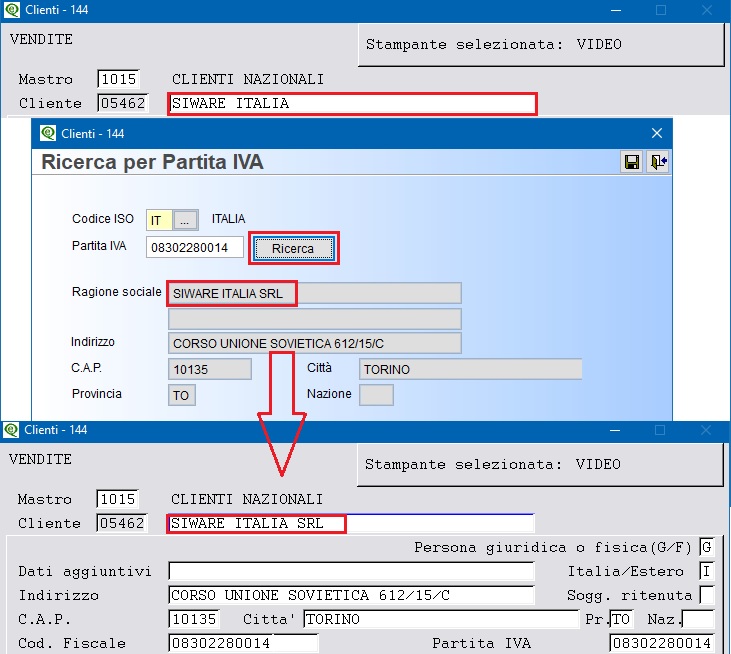731x654 pixels.
Task: Click the Partita IVA field in the bottom window
Action: pos(662,643)
